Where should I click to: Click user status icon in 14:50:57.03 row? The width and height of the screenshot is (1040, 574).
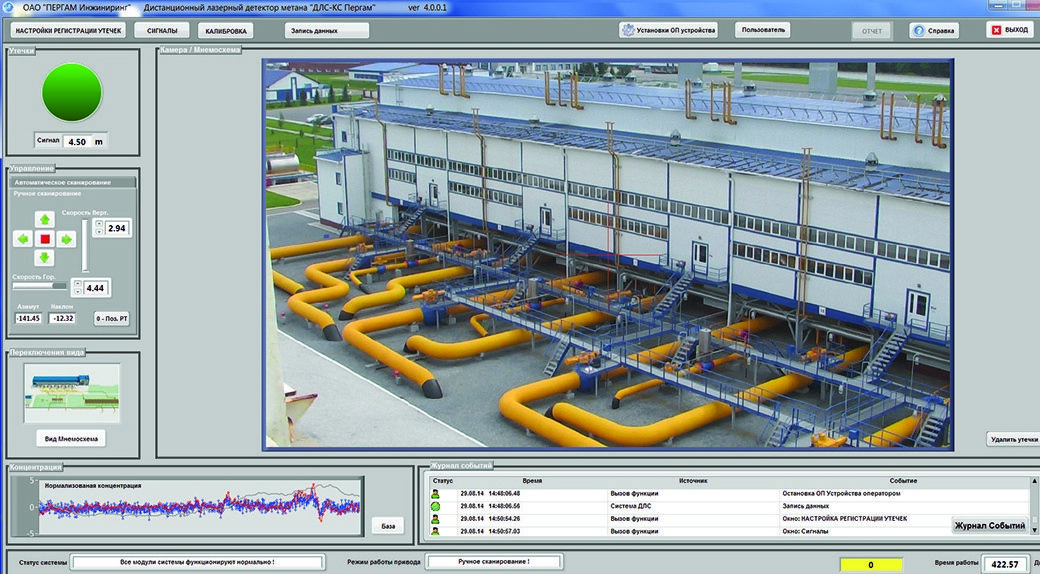click(435, 532)
